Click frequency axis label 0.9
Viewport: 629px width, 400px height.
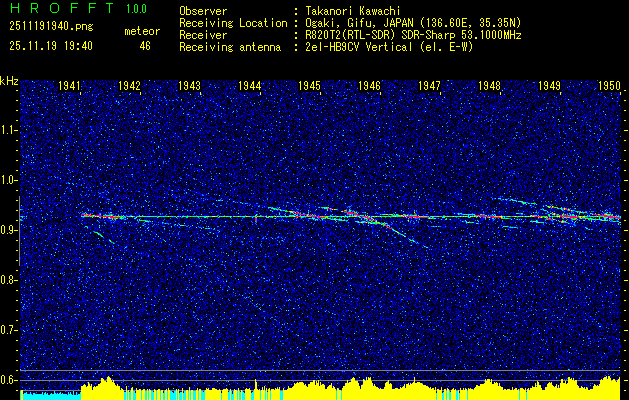coord(9,230)
